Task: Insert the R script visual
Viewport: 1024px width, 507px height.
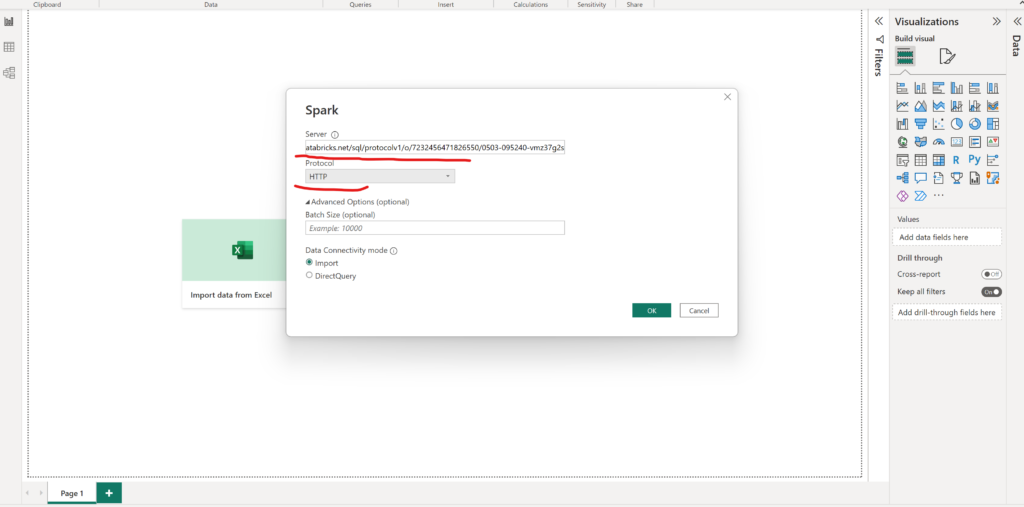Action: [956, 159]
